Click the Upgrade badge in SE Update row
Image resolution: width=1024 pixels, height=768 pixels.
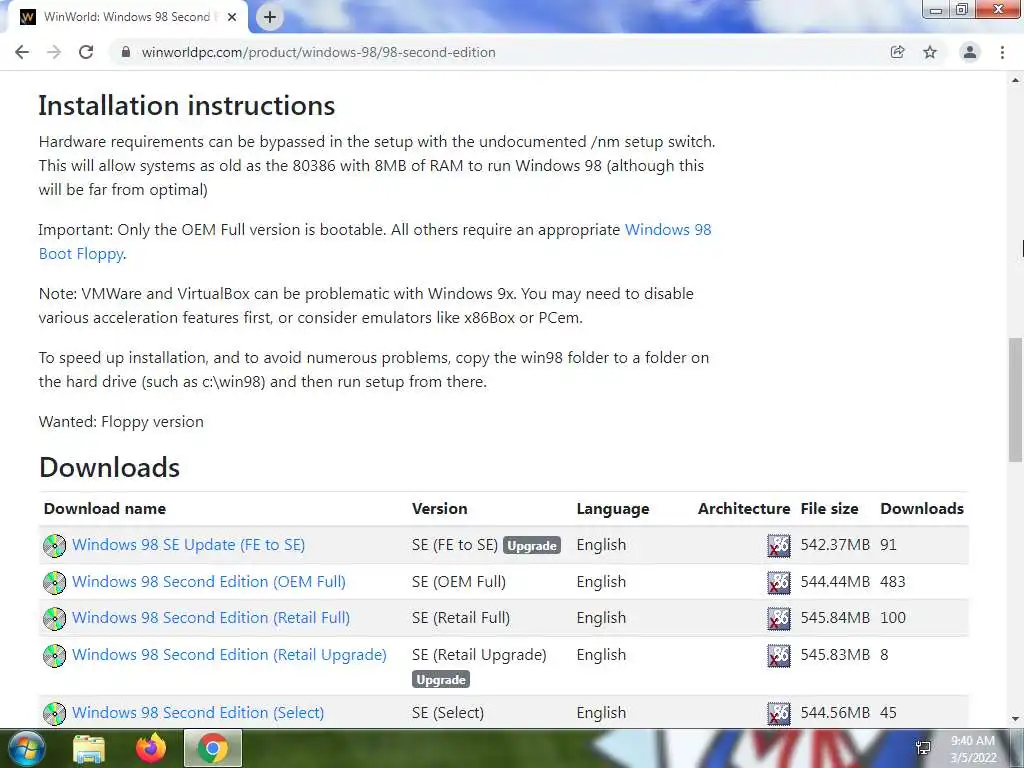pos(532,545)
